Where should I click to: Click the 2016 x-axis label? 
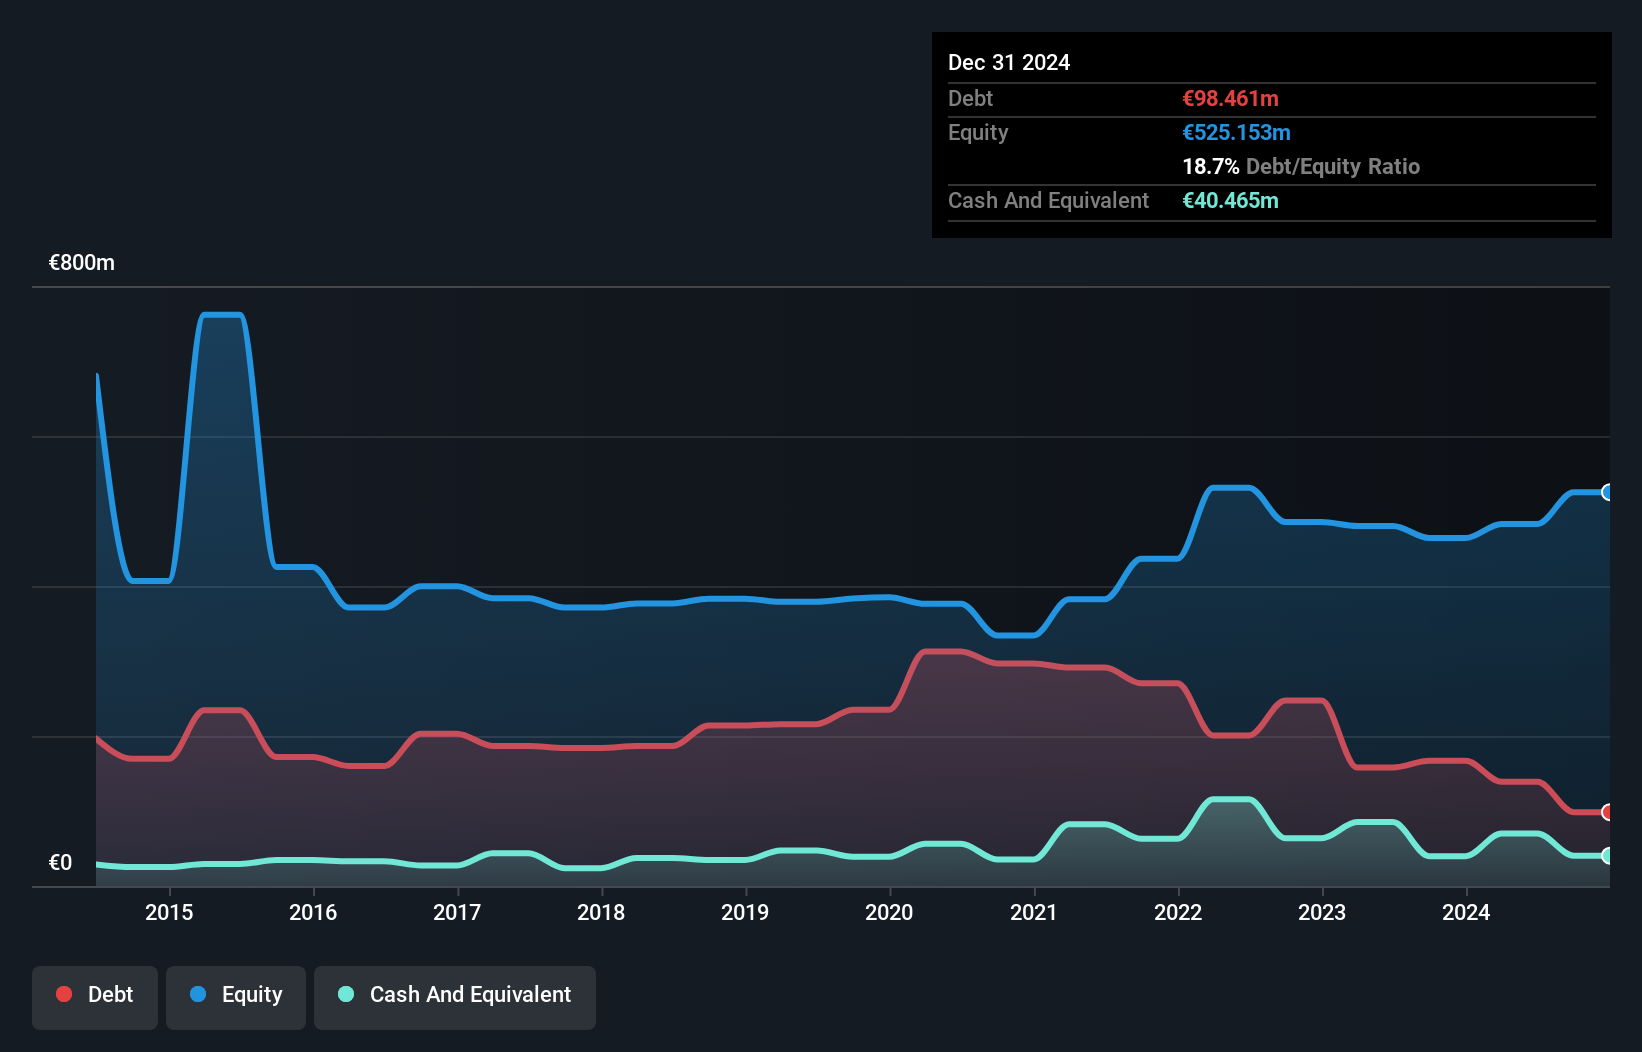313,912
